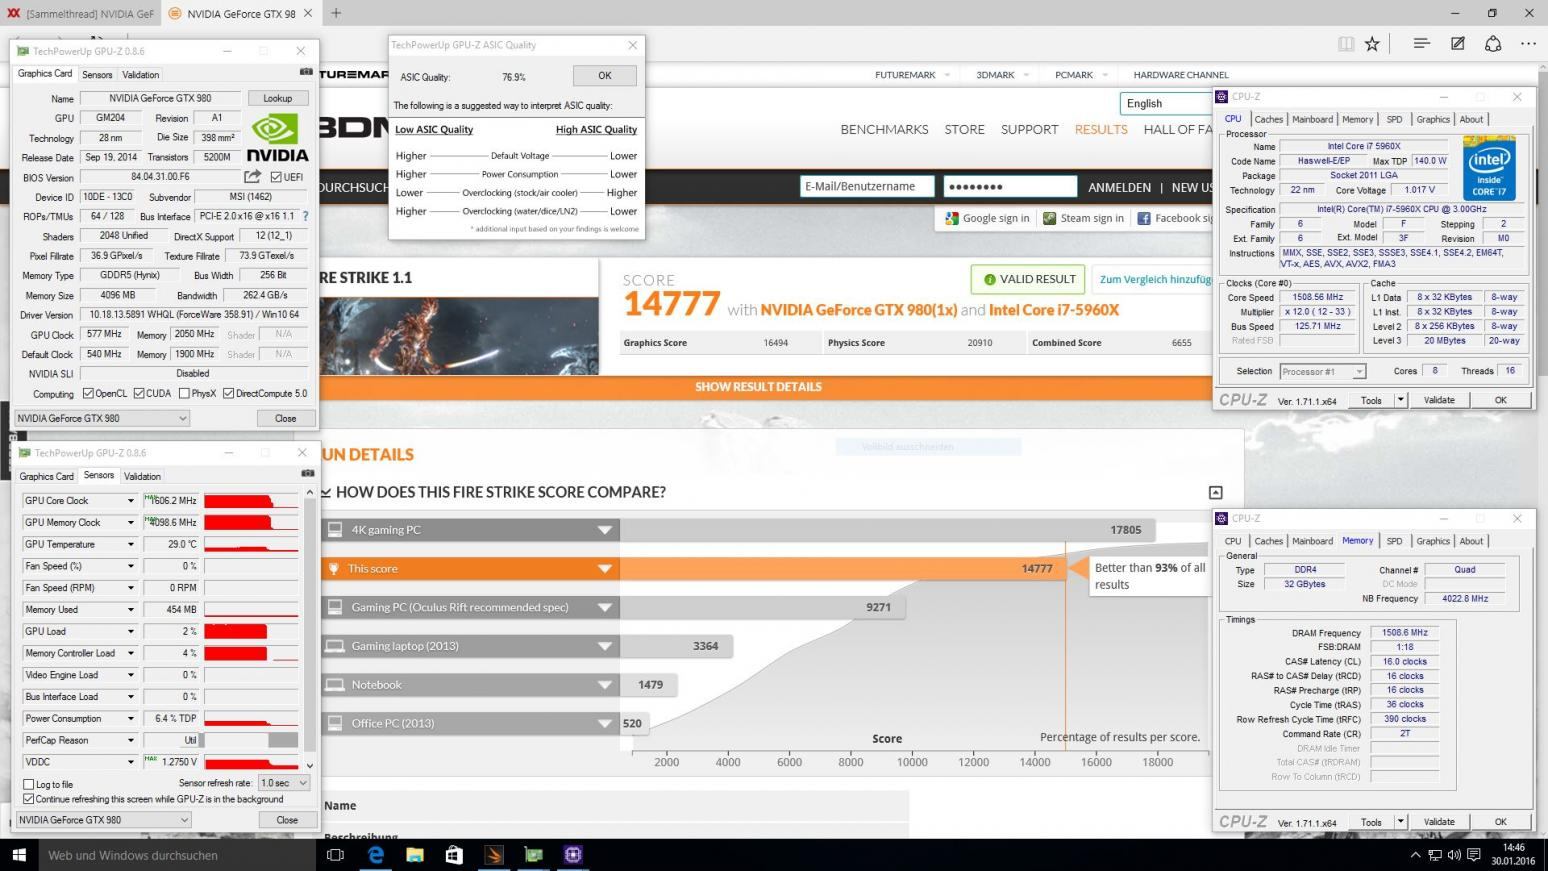Toggle the UEFI checkbox in GPU-Z
Image resolution: width=1548 pixels, height=871 pixels.
coord(276,177)
